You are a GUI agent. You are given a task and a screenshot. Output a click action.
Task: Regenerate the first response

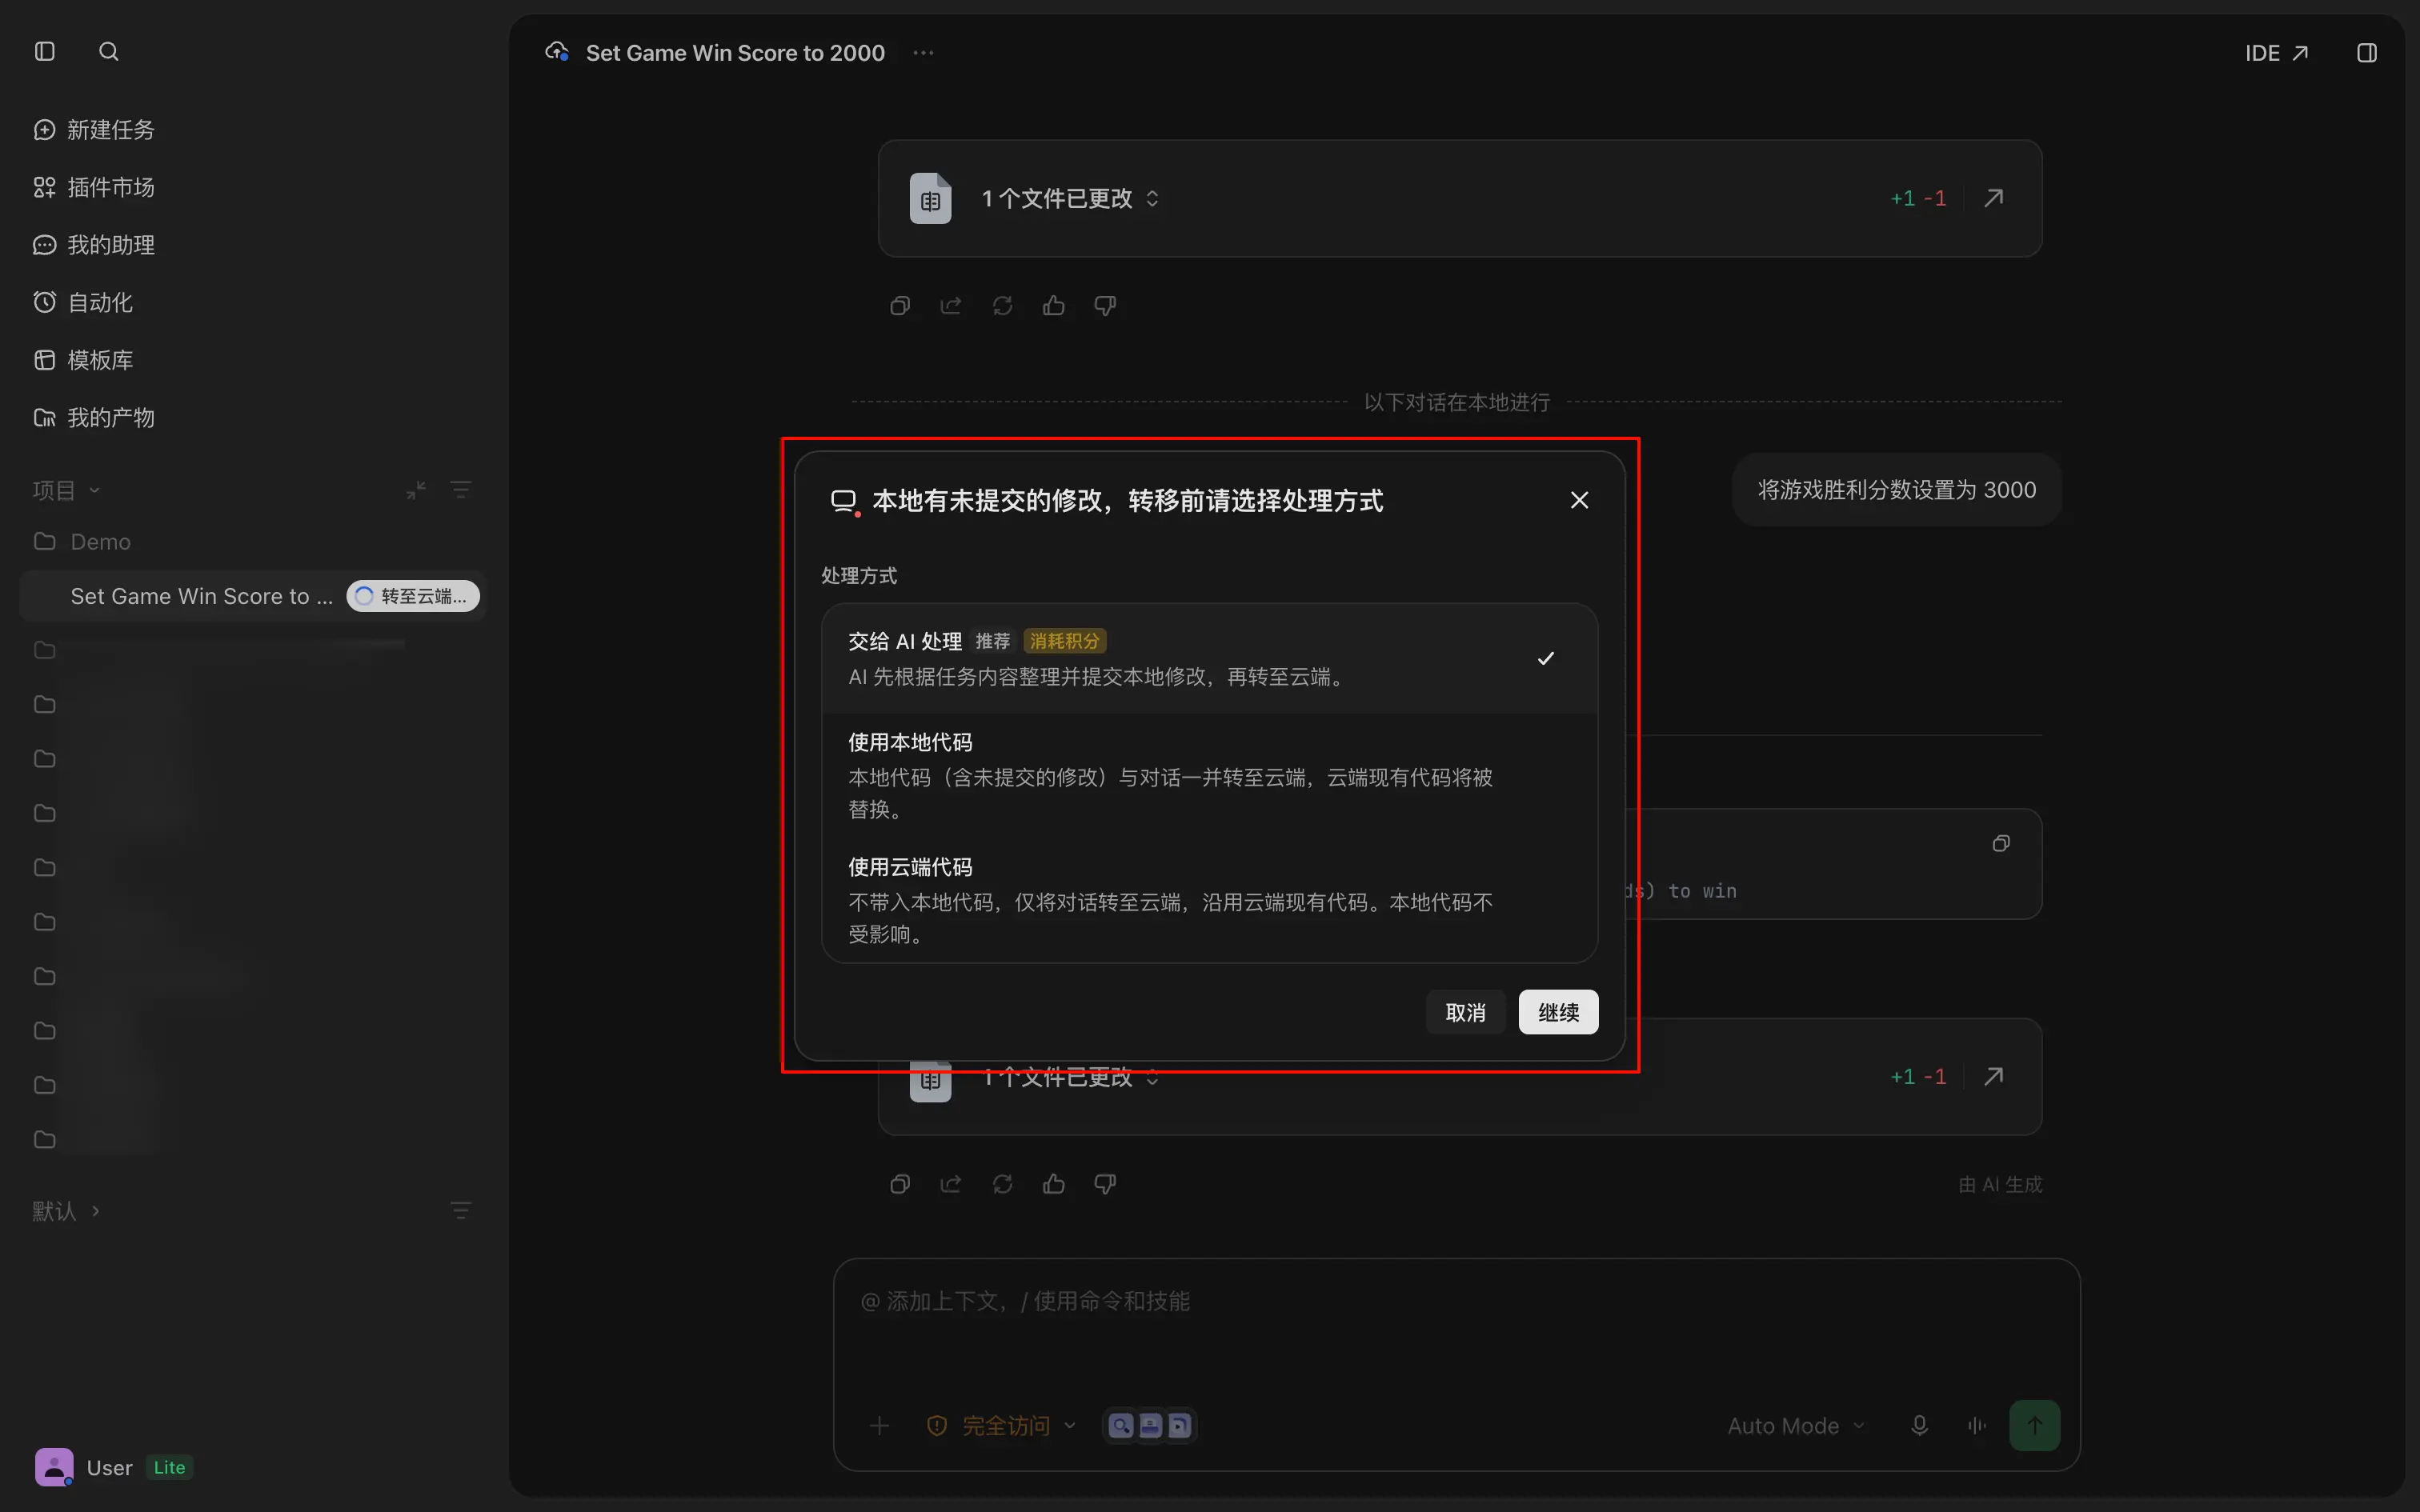[1002, 306]
